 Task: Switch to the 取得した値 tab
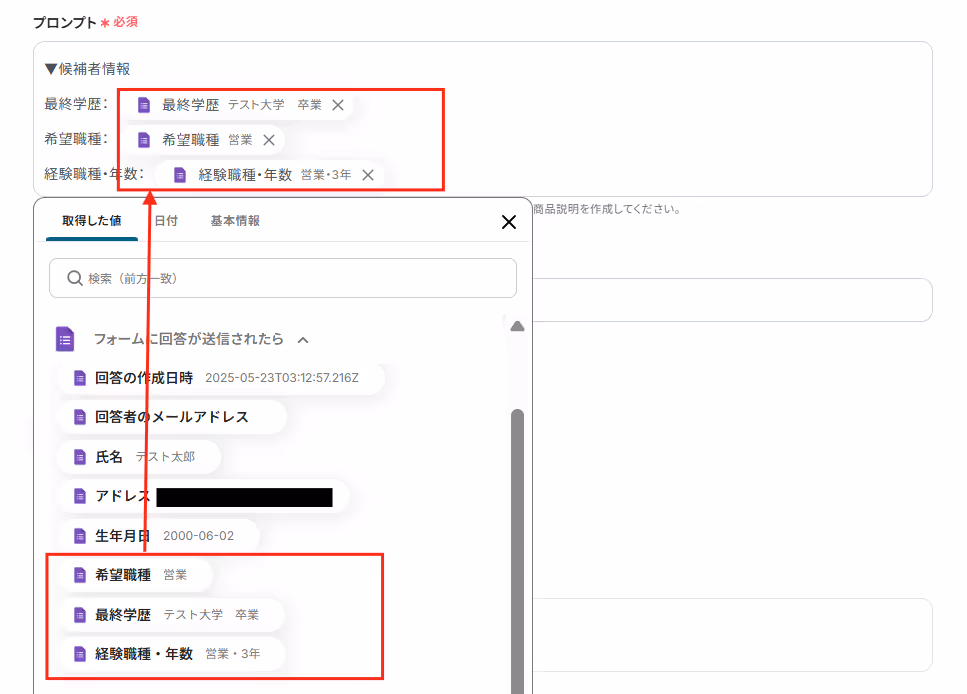pyautogui.click(x=92, y=221)
